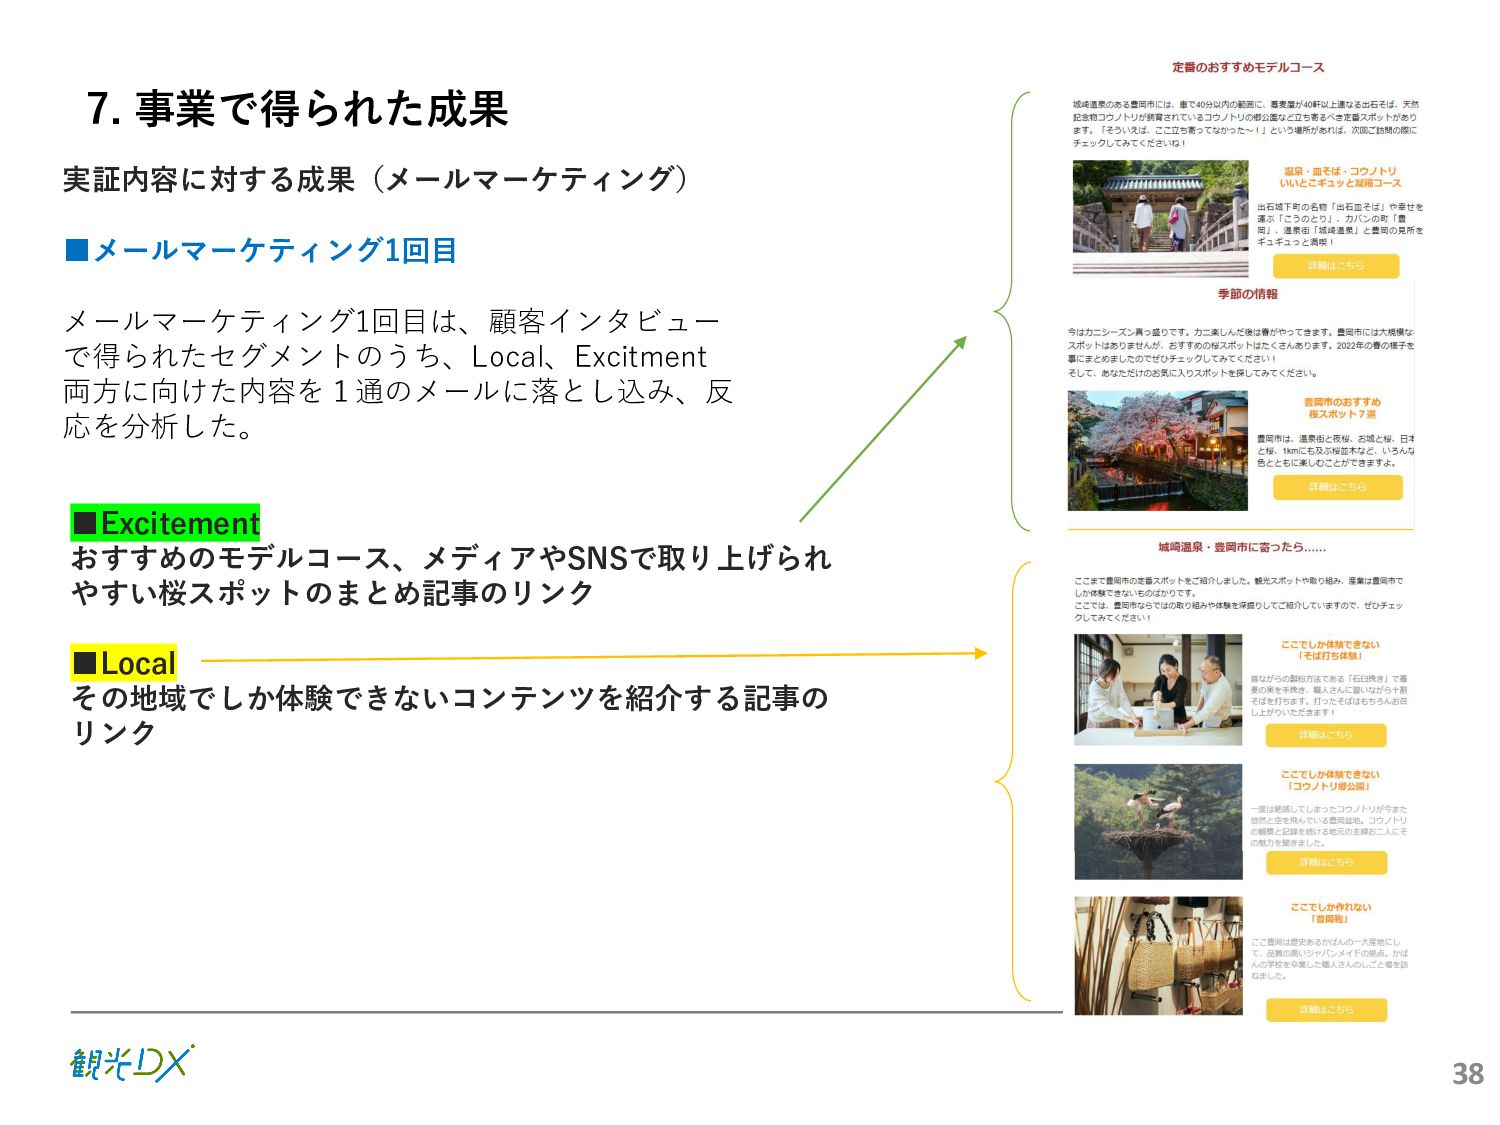The image size is (1500, 1125).
Task: Click orange title 「そば打ち体験」
Action: point(1330,656)
